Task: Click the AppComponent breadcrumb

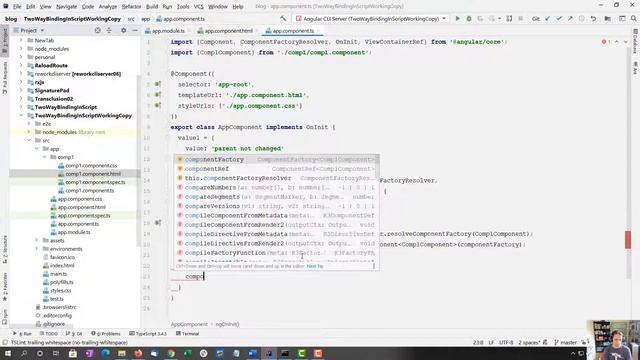Action: (189, 324)
